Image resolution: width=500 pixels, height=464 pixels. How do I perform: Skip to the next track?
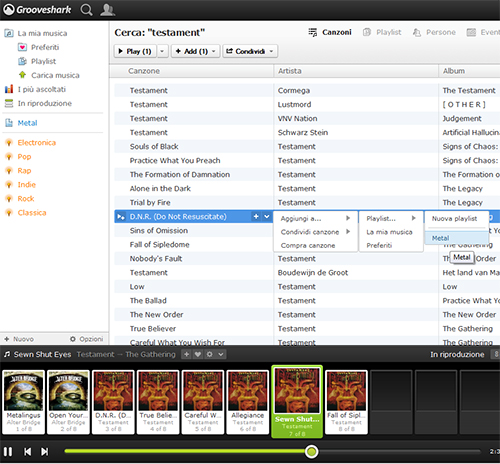(44, 452)
